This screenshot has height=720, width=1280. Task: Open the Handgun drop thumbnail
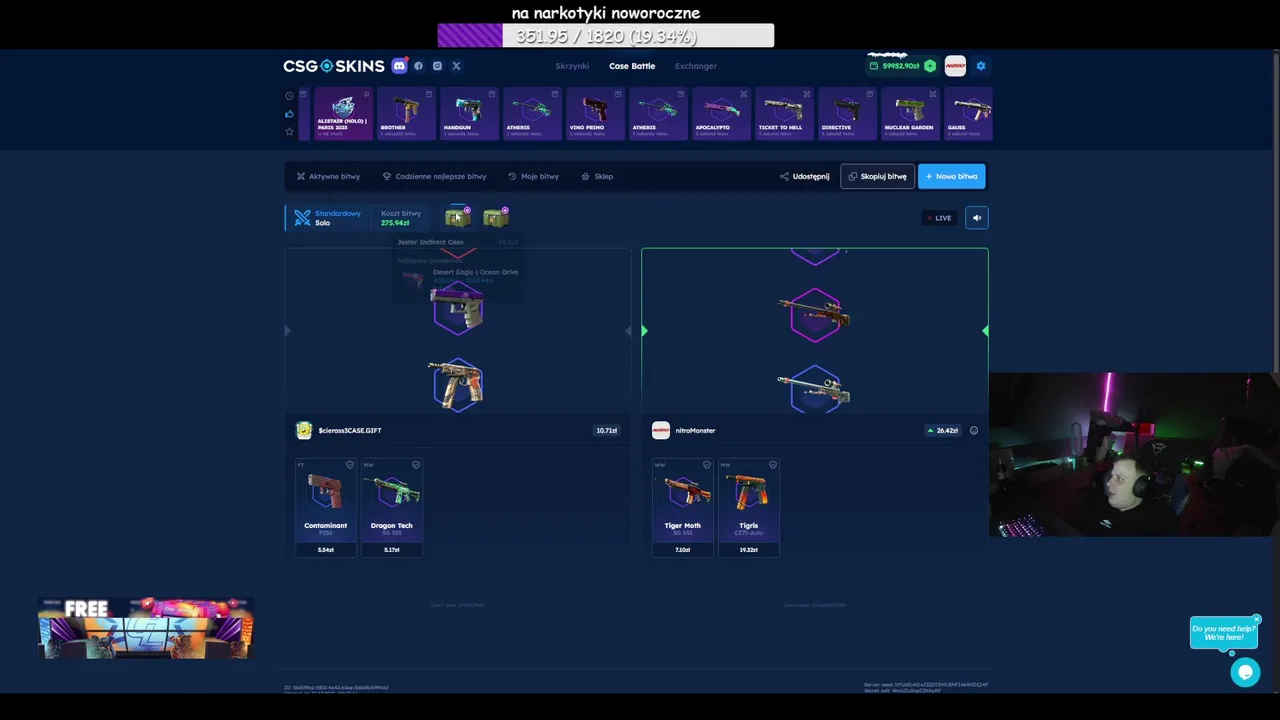(x=468, y=114)
